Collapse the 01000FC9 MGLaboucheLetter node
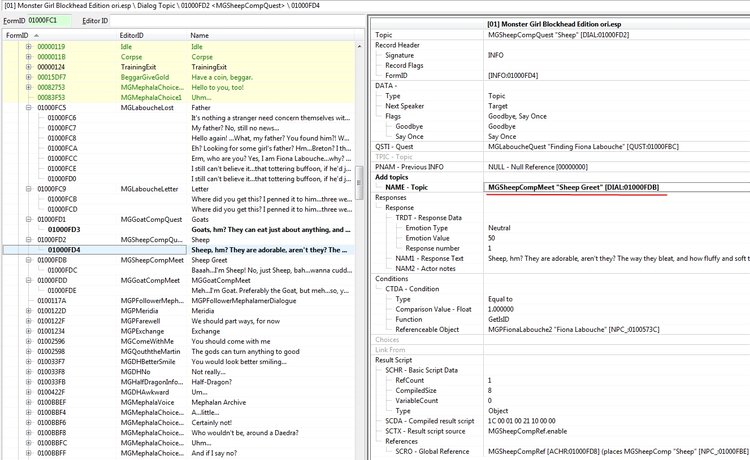 pos(28,189)
